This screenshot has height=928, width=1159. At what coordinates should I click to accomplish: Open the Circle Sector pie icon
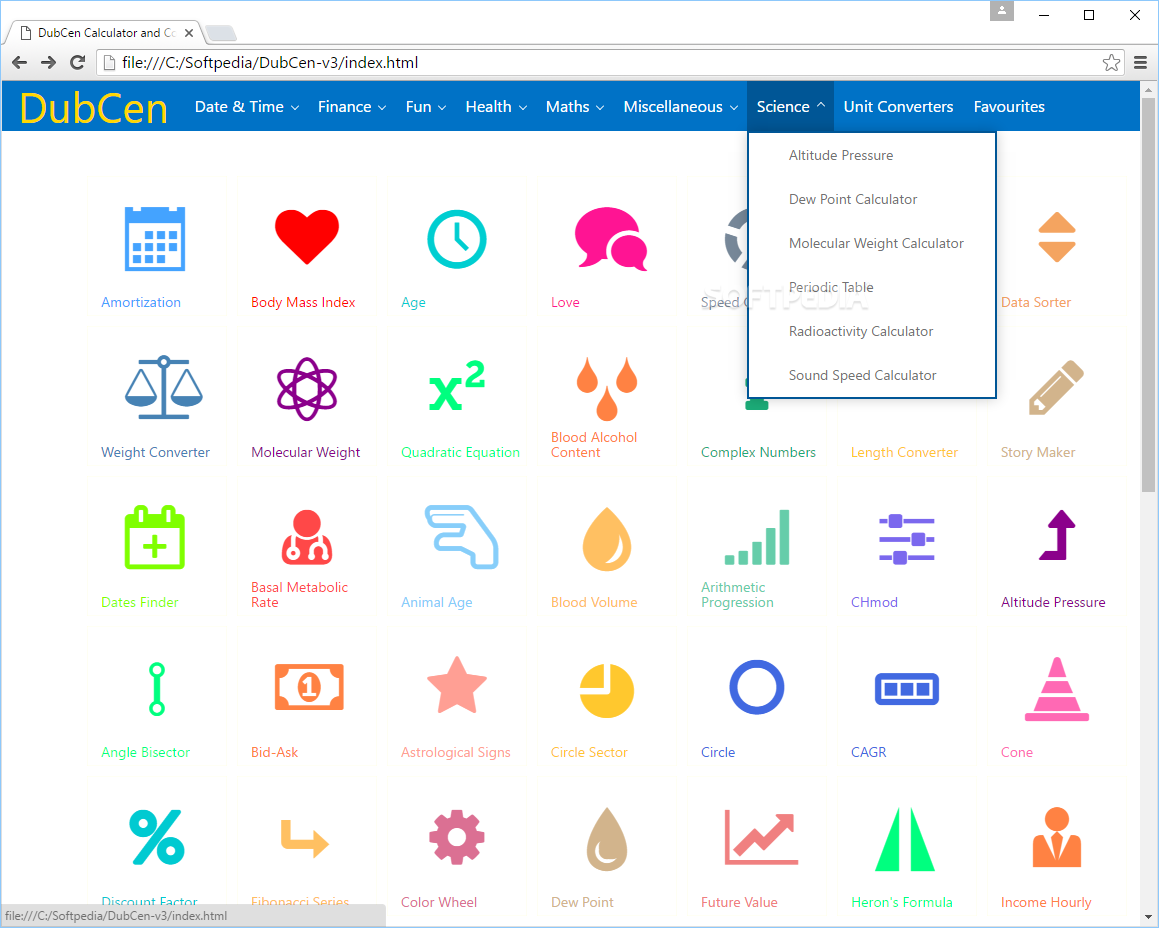[x=607, y=691]
